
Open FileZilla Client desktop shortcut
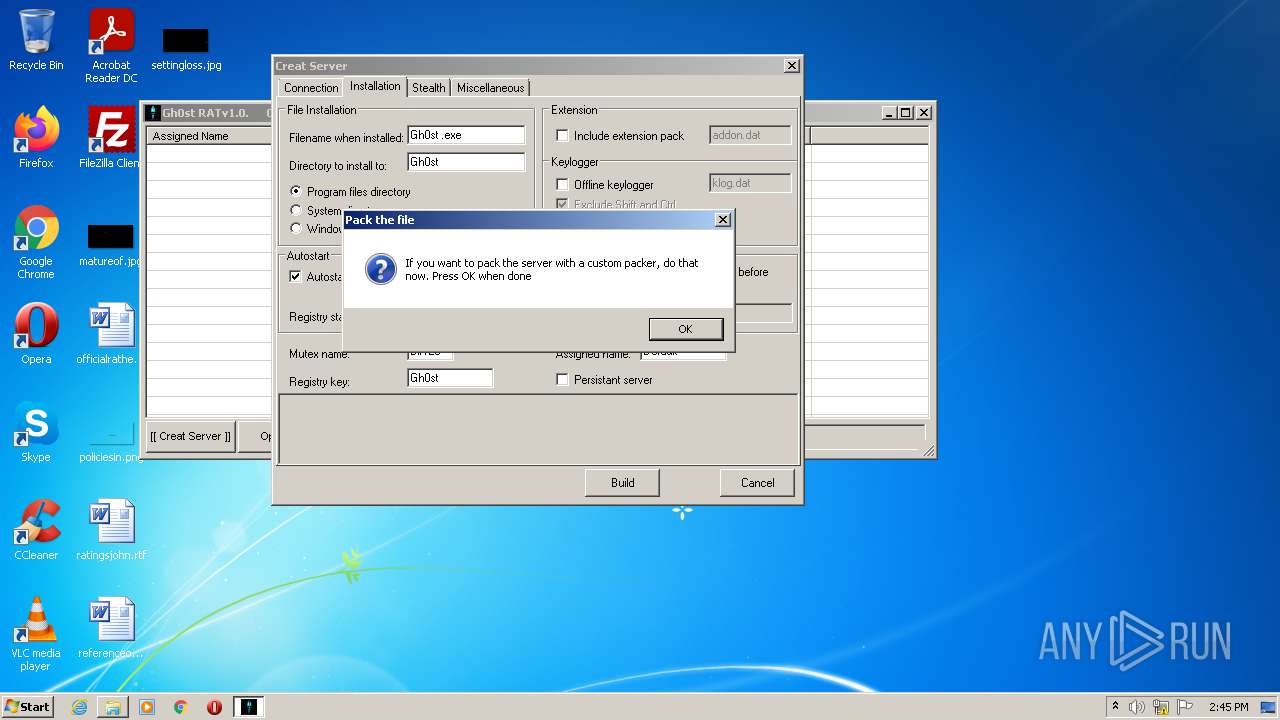click(111, 137)
